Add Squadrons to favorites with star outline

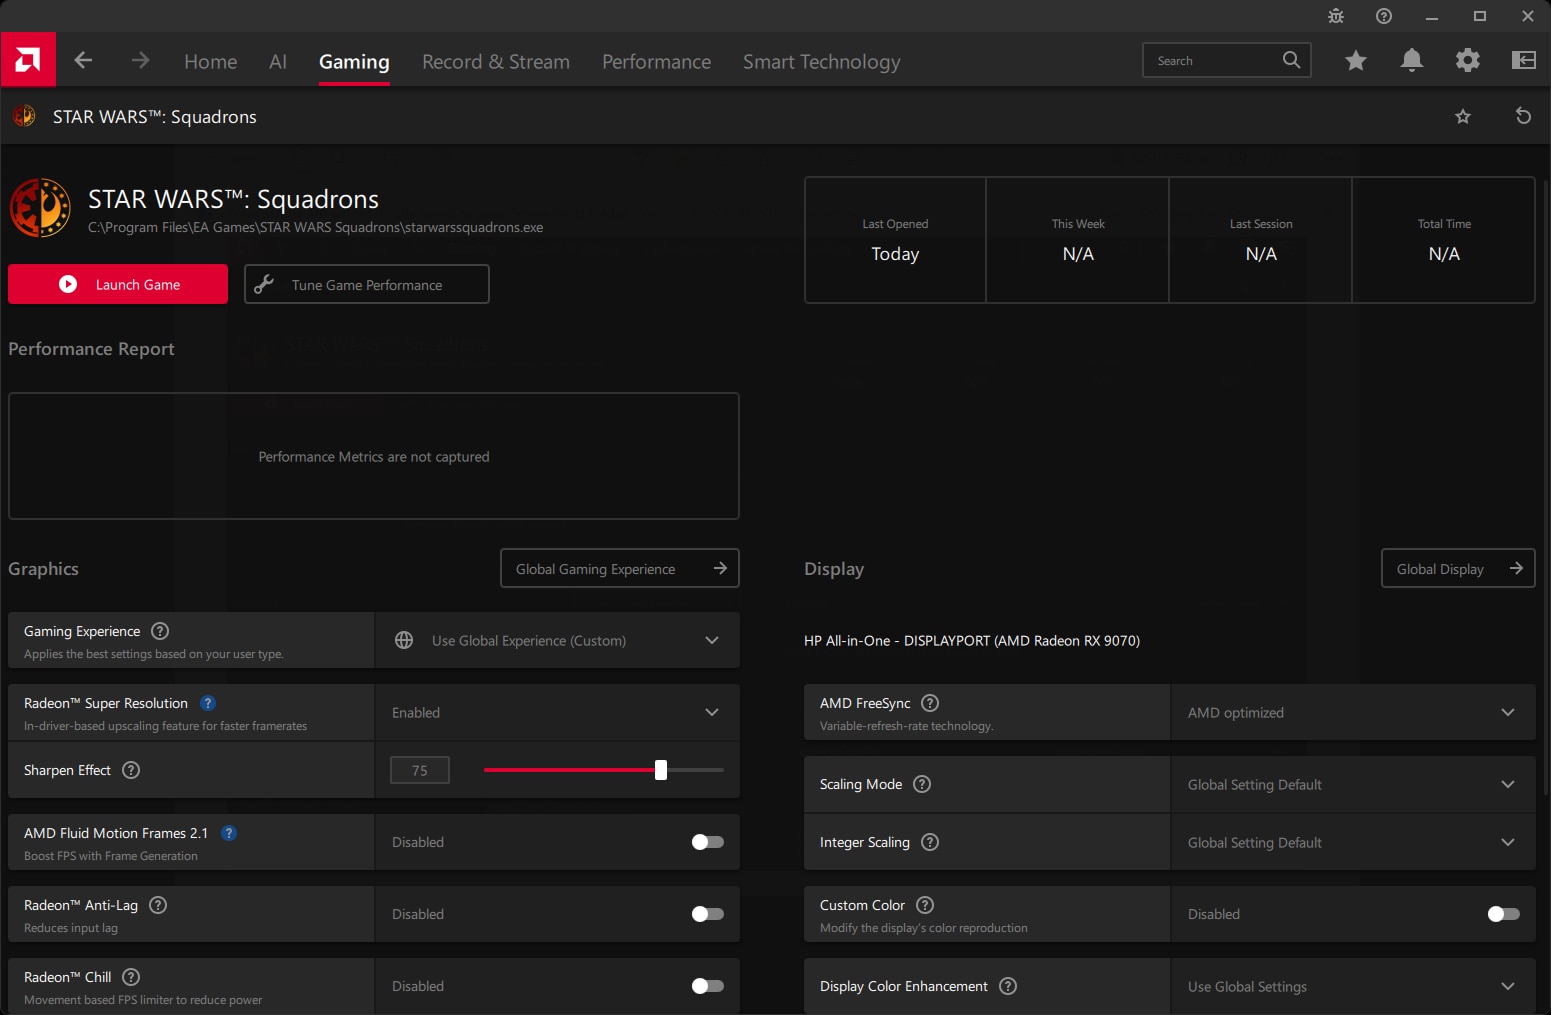1463,117
